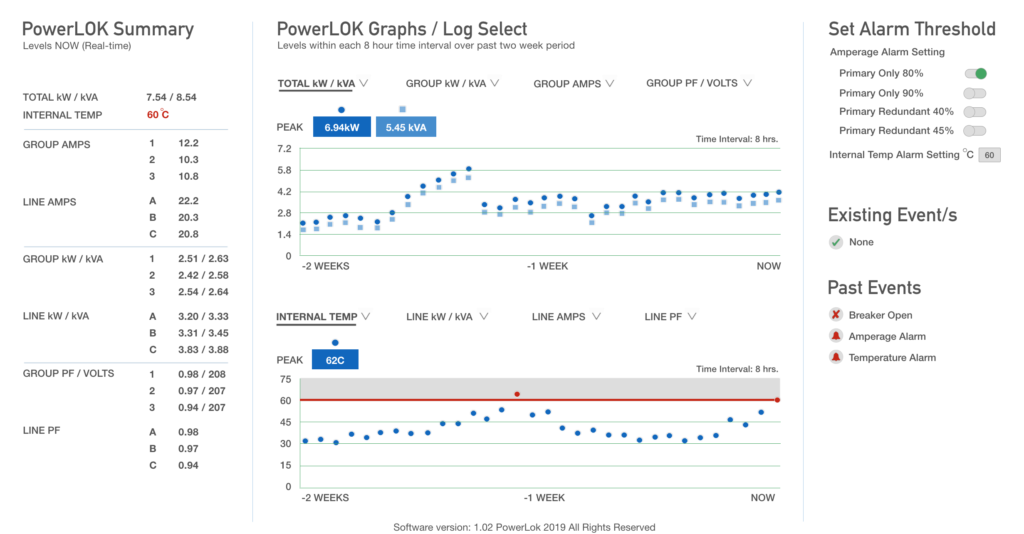Viewport: 1024px width, 534px height.
Task: Switch to the LINE kW / kVA tab
Action: [x=439, y=317]
